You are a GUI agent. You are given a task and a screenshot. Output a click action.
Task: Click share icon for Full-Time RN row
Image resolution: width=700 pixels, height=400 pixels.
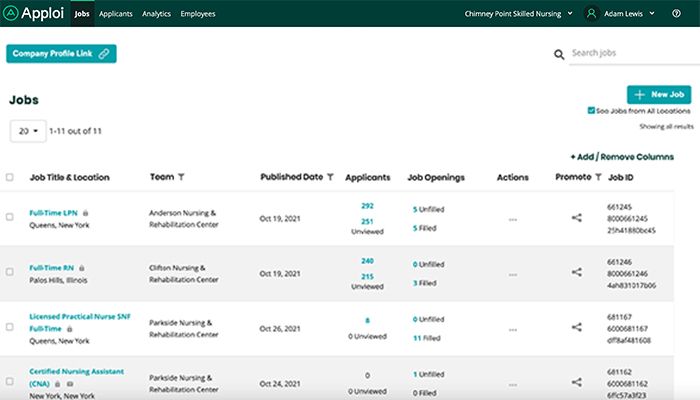click(x=576, y=272)
